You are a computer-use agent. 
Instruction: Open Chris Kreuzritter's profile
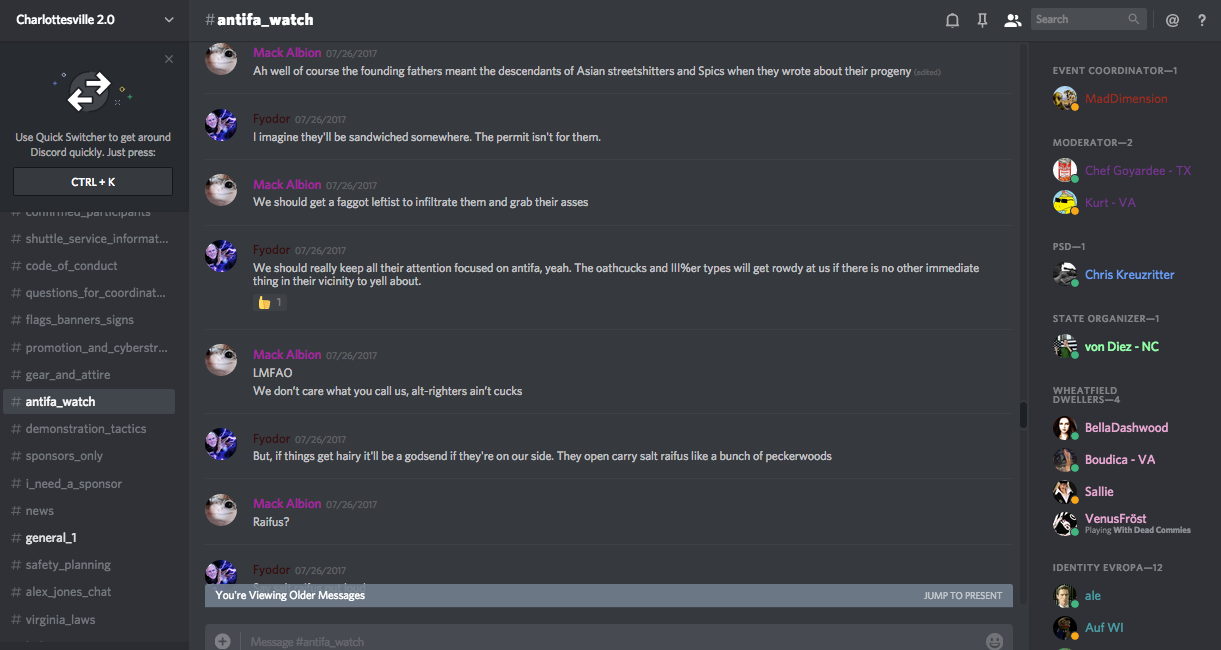1129,275
